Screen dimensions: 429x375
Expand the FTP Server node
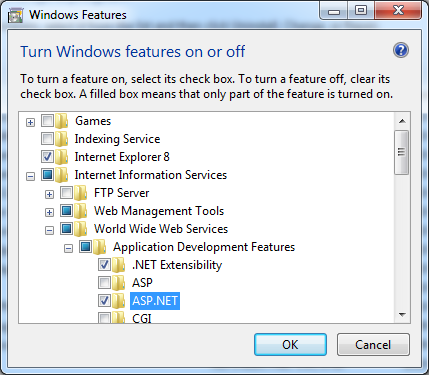point(49,194)
